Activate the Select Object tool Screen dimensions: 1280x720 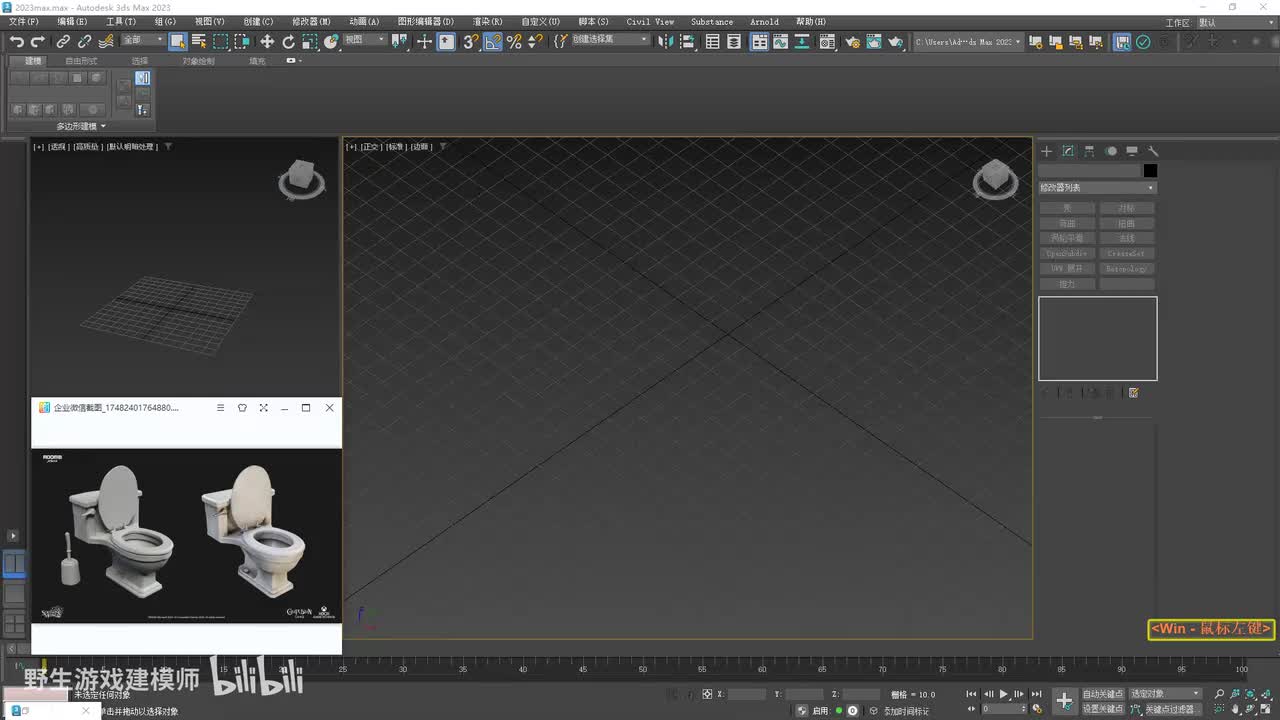point(178,42)
